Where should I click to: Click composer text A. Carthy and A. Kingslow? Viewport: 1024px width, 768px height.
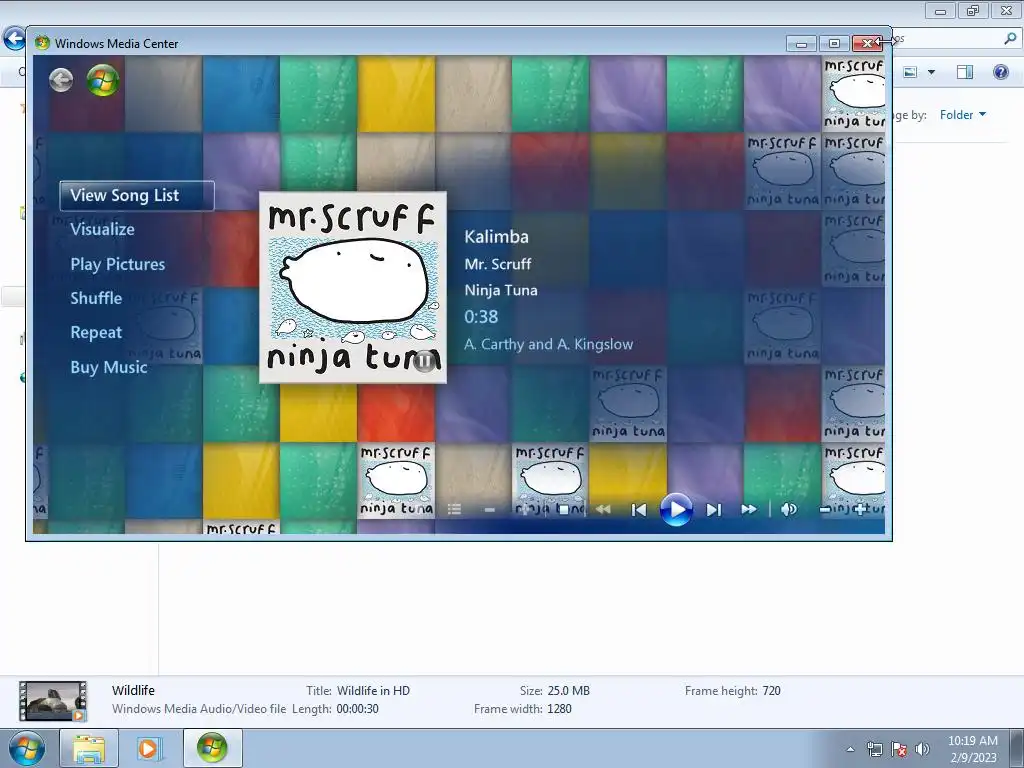coord(549,344)
